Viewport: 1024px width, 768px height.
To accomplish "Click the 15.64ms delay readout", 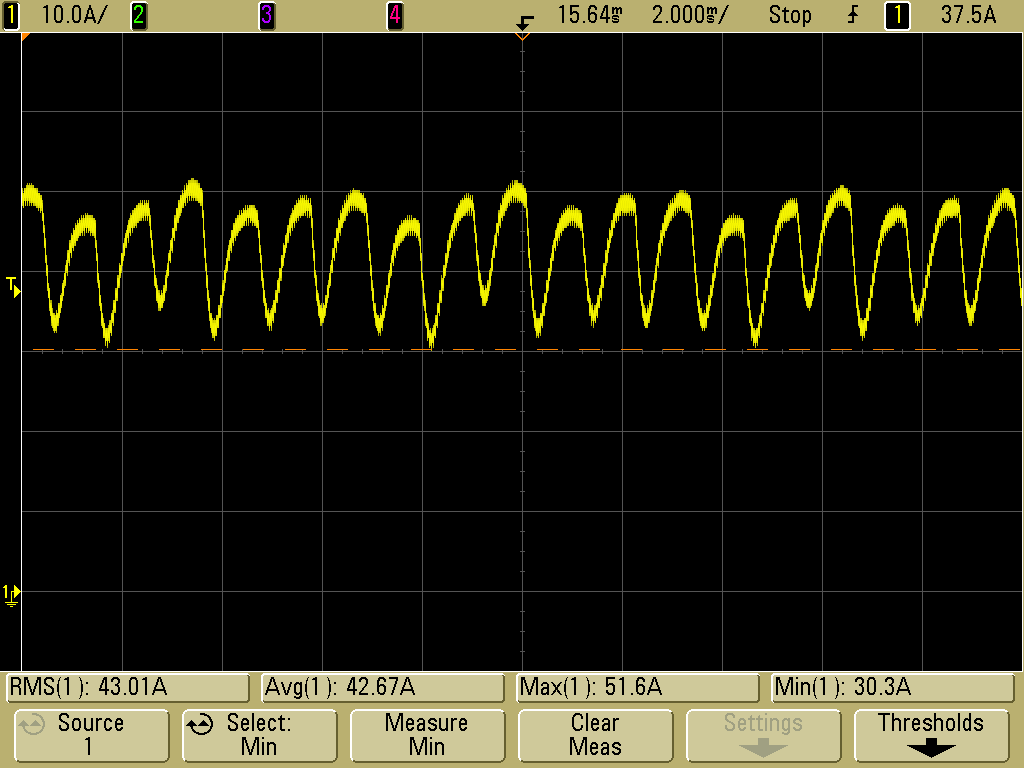I will 589,15.
